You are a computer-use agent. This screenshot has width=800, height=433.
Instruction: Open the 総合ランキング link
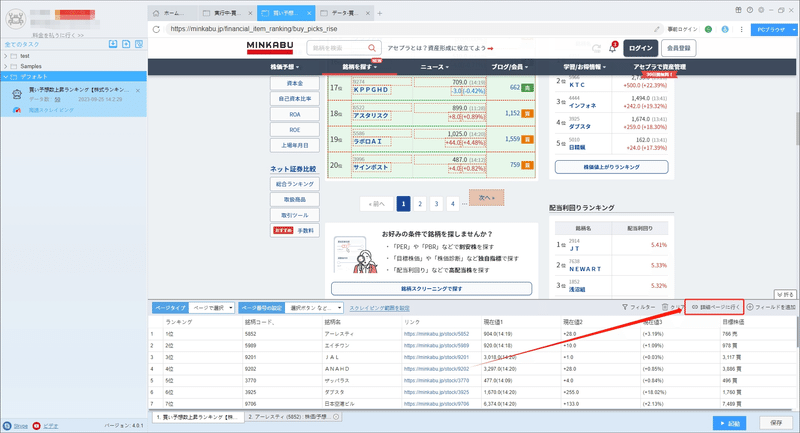[295, 184]
